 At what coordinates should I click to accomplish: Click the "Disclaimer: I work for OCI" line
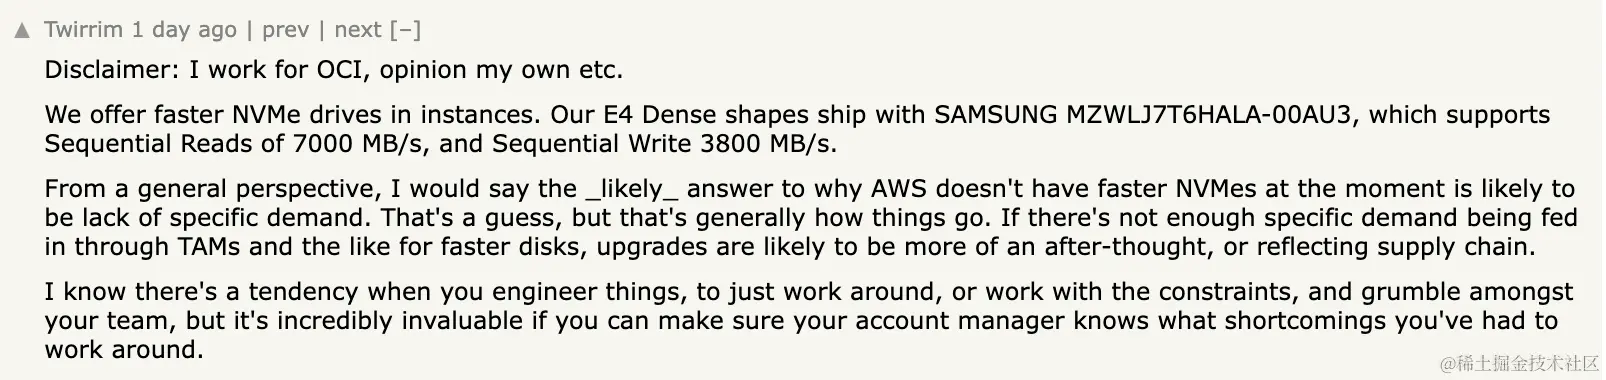click(x=334, y=70)
